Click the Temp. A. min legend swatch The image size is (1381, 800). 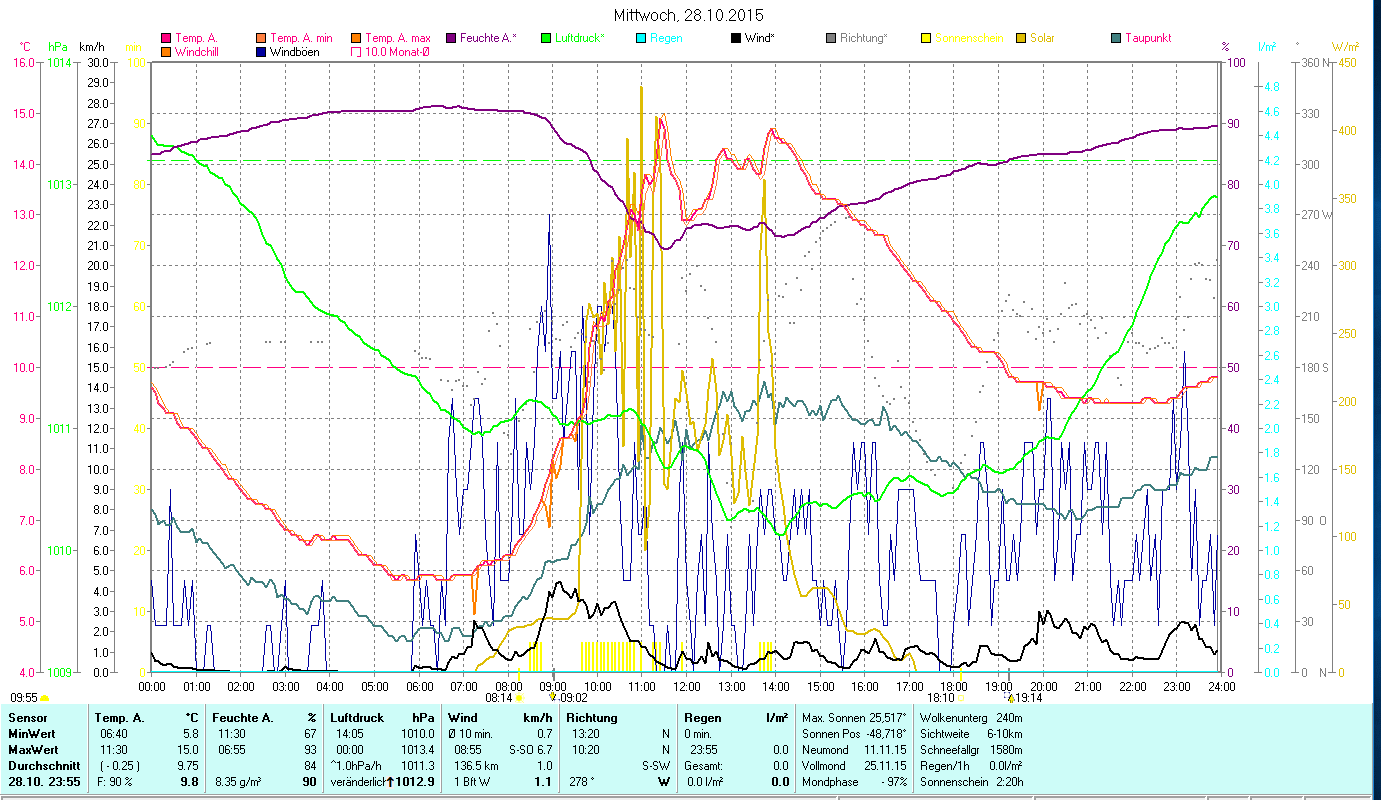261,39
